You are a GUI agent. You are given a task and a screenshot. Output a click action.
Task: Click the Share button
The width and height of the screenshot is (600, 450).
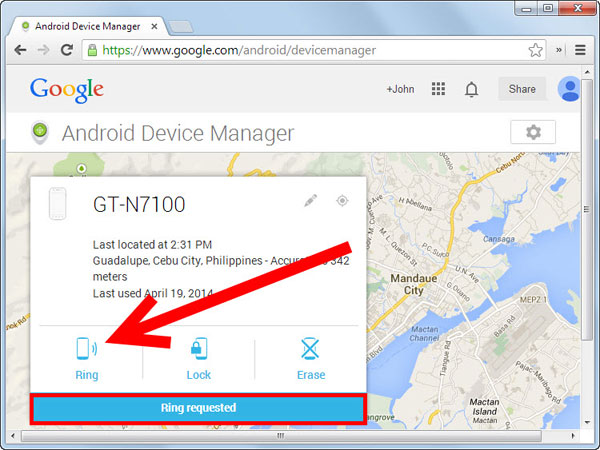tap(522, 89)
